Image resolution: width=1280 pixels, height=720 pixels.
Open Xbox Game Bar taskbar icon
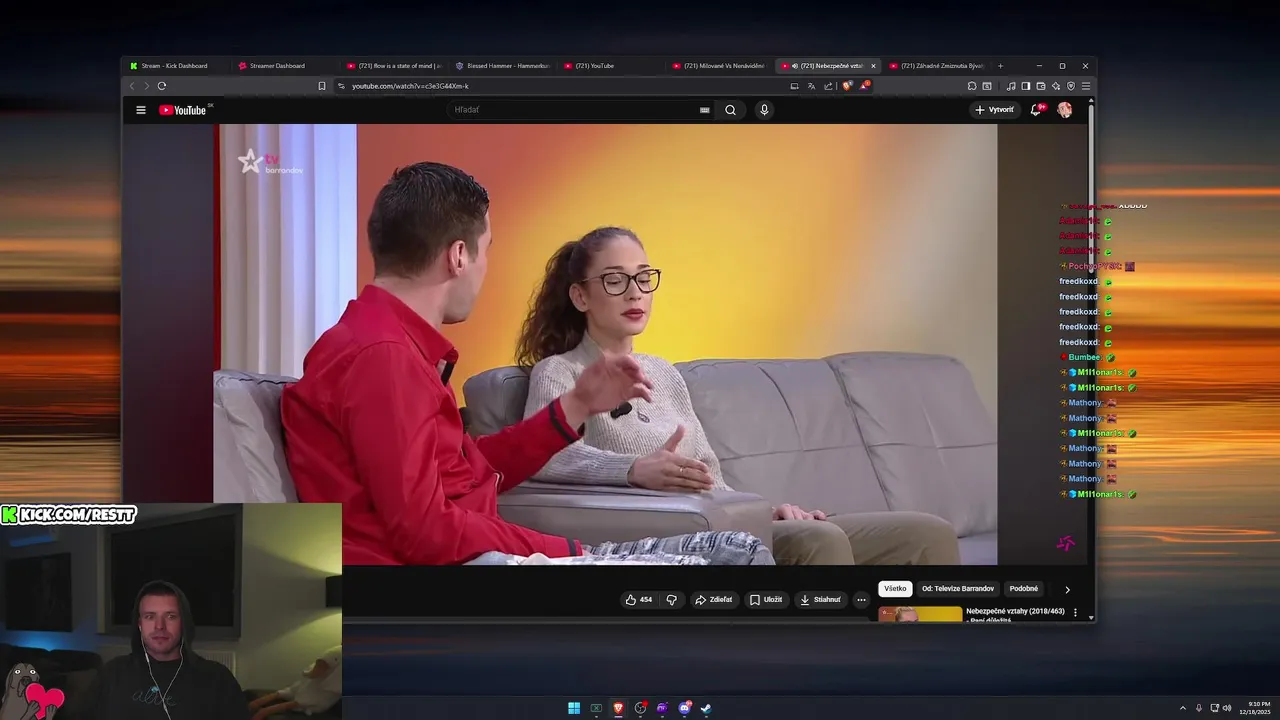tap(596, 708)
